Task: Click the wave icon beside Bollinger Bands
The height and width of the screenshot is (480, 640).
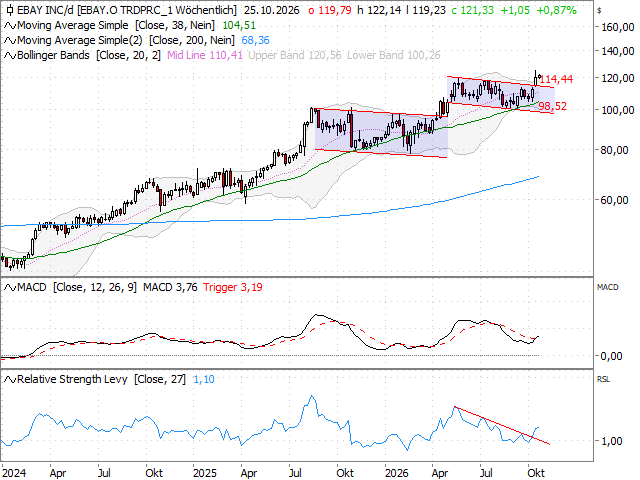Action: click(10, 56)
